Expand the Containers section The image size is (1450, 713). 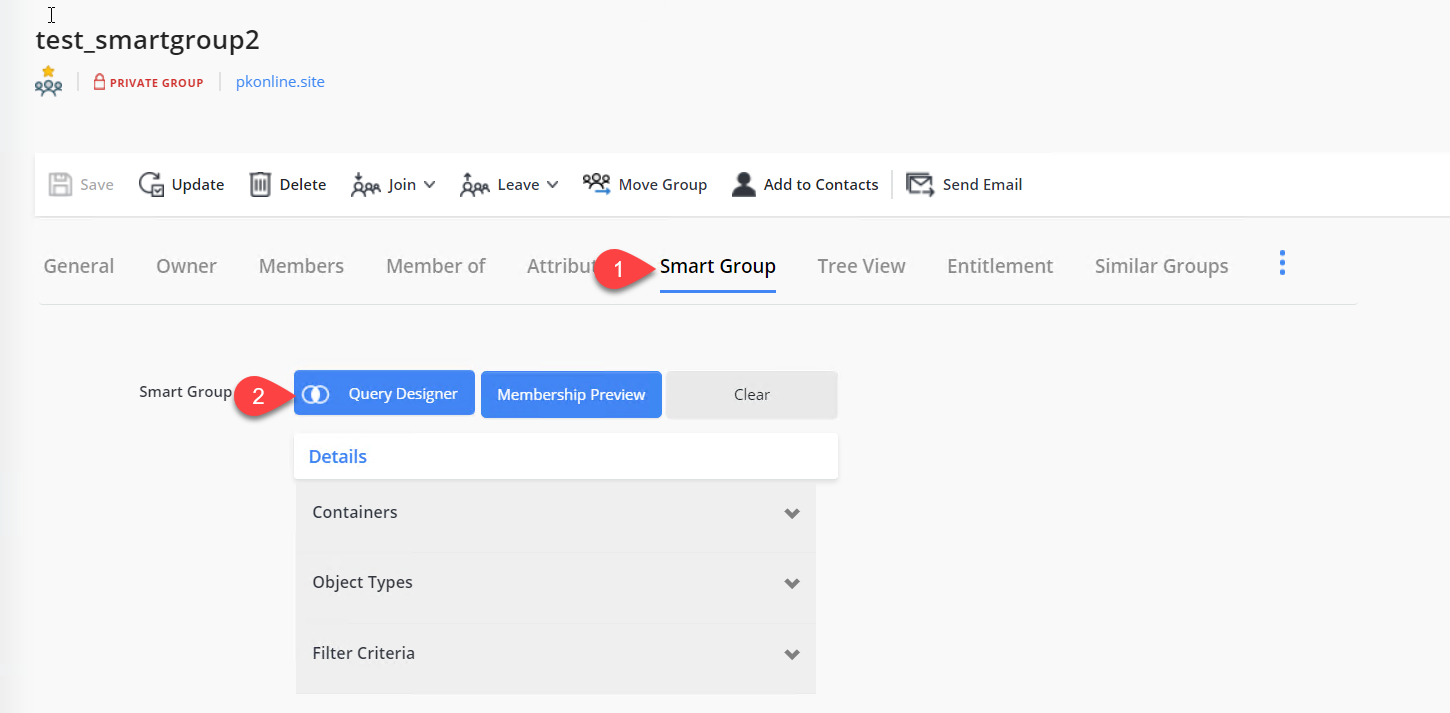[791, 513]
